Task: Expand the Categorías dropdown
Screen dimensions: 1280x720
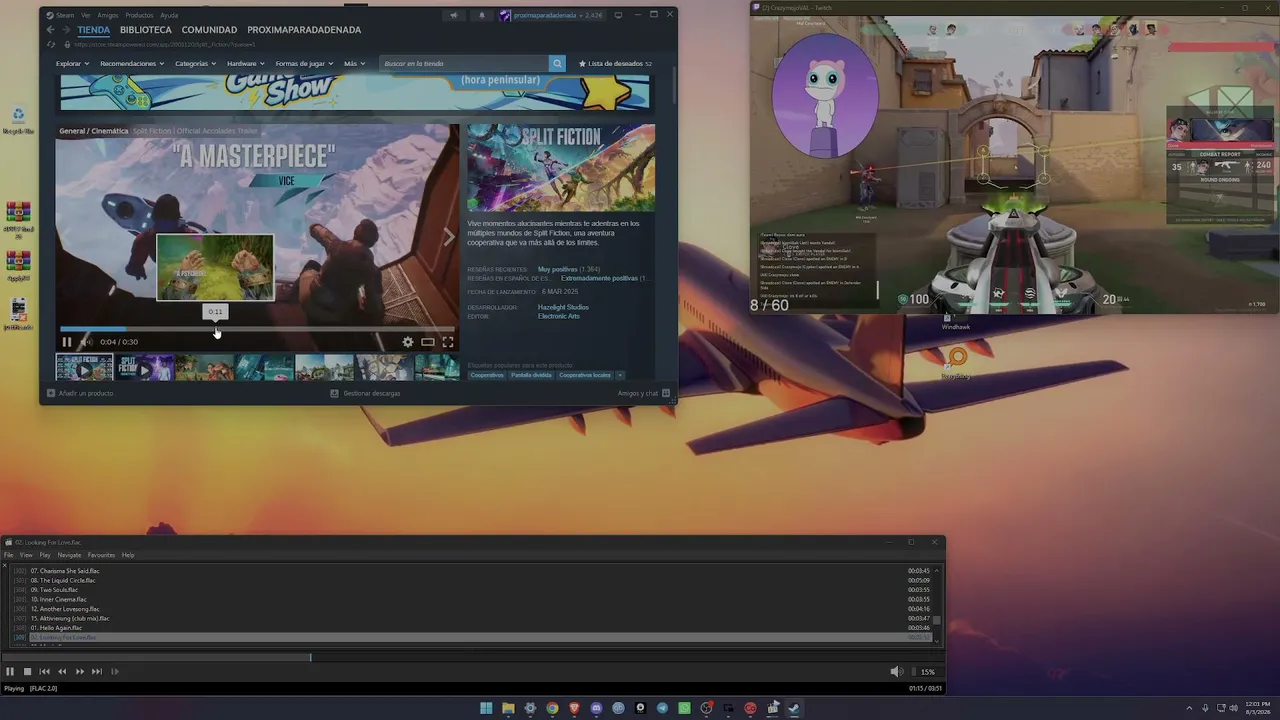Action: pos(195,64)
